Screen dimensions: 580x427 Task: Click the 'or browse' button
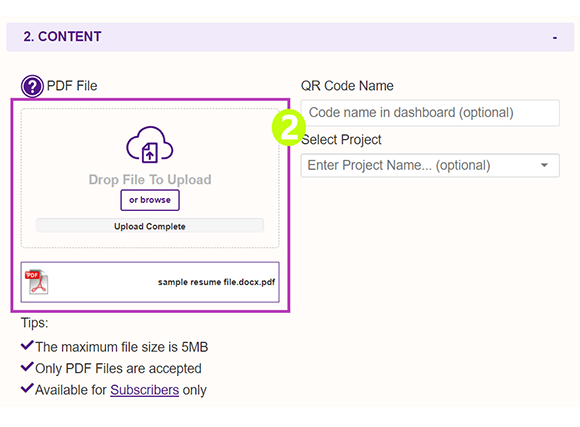click(x=150, y=200)
